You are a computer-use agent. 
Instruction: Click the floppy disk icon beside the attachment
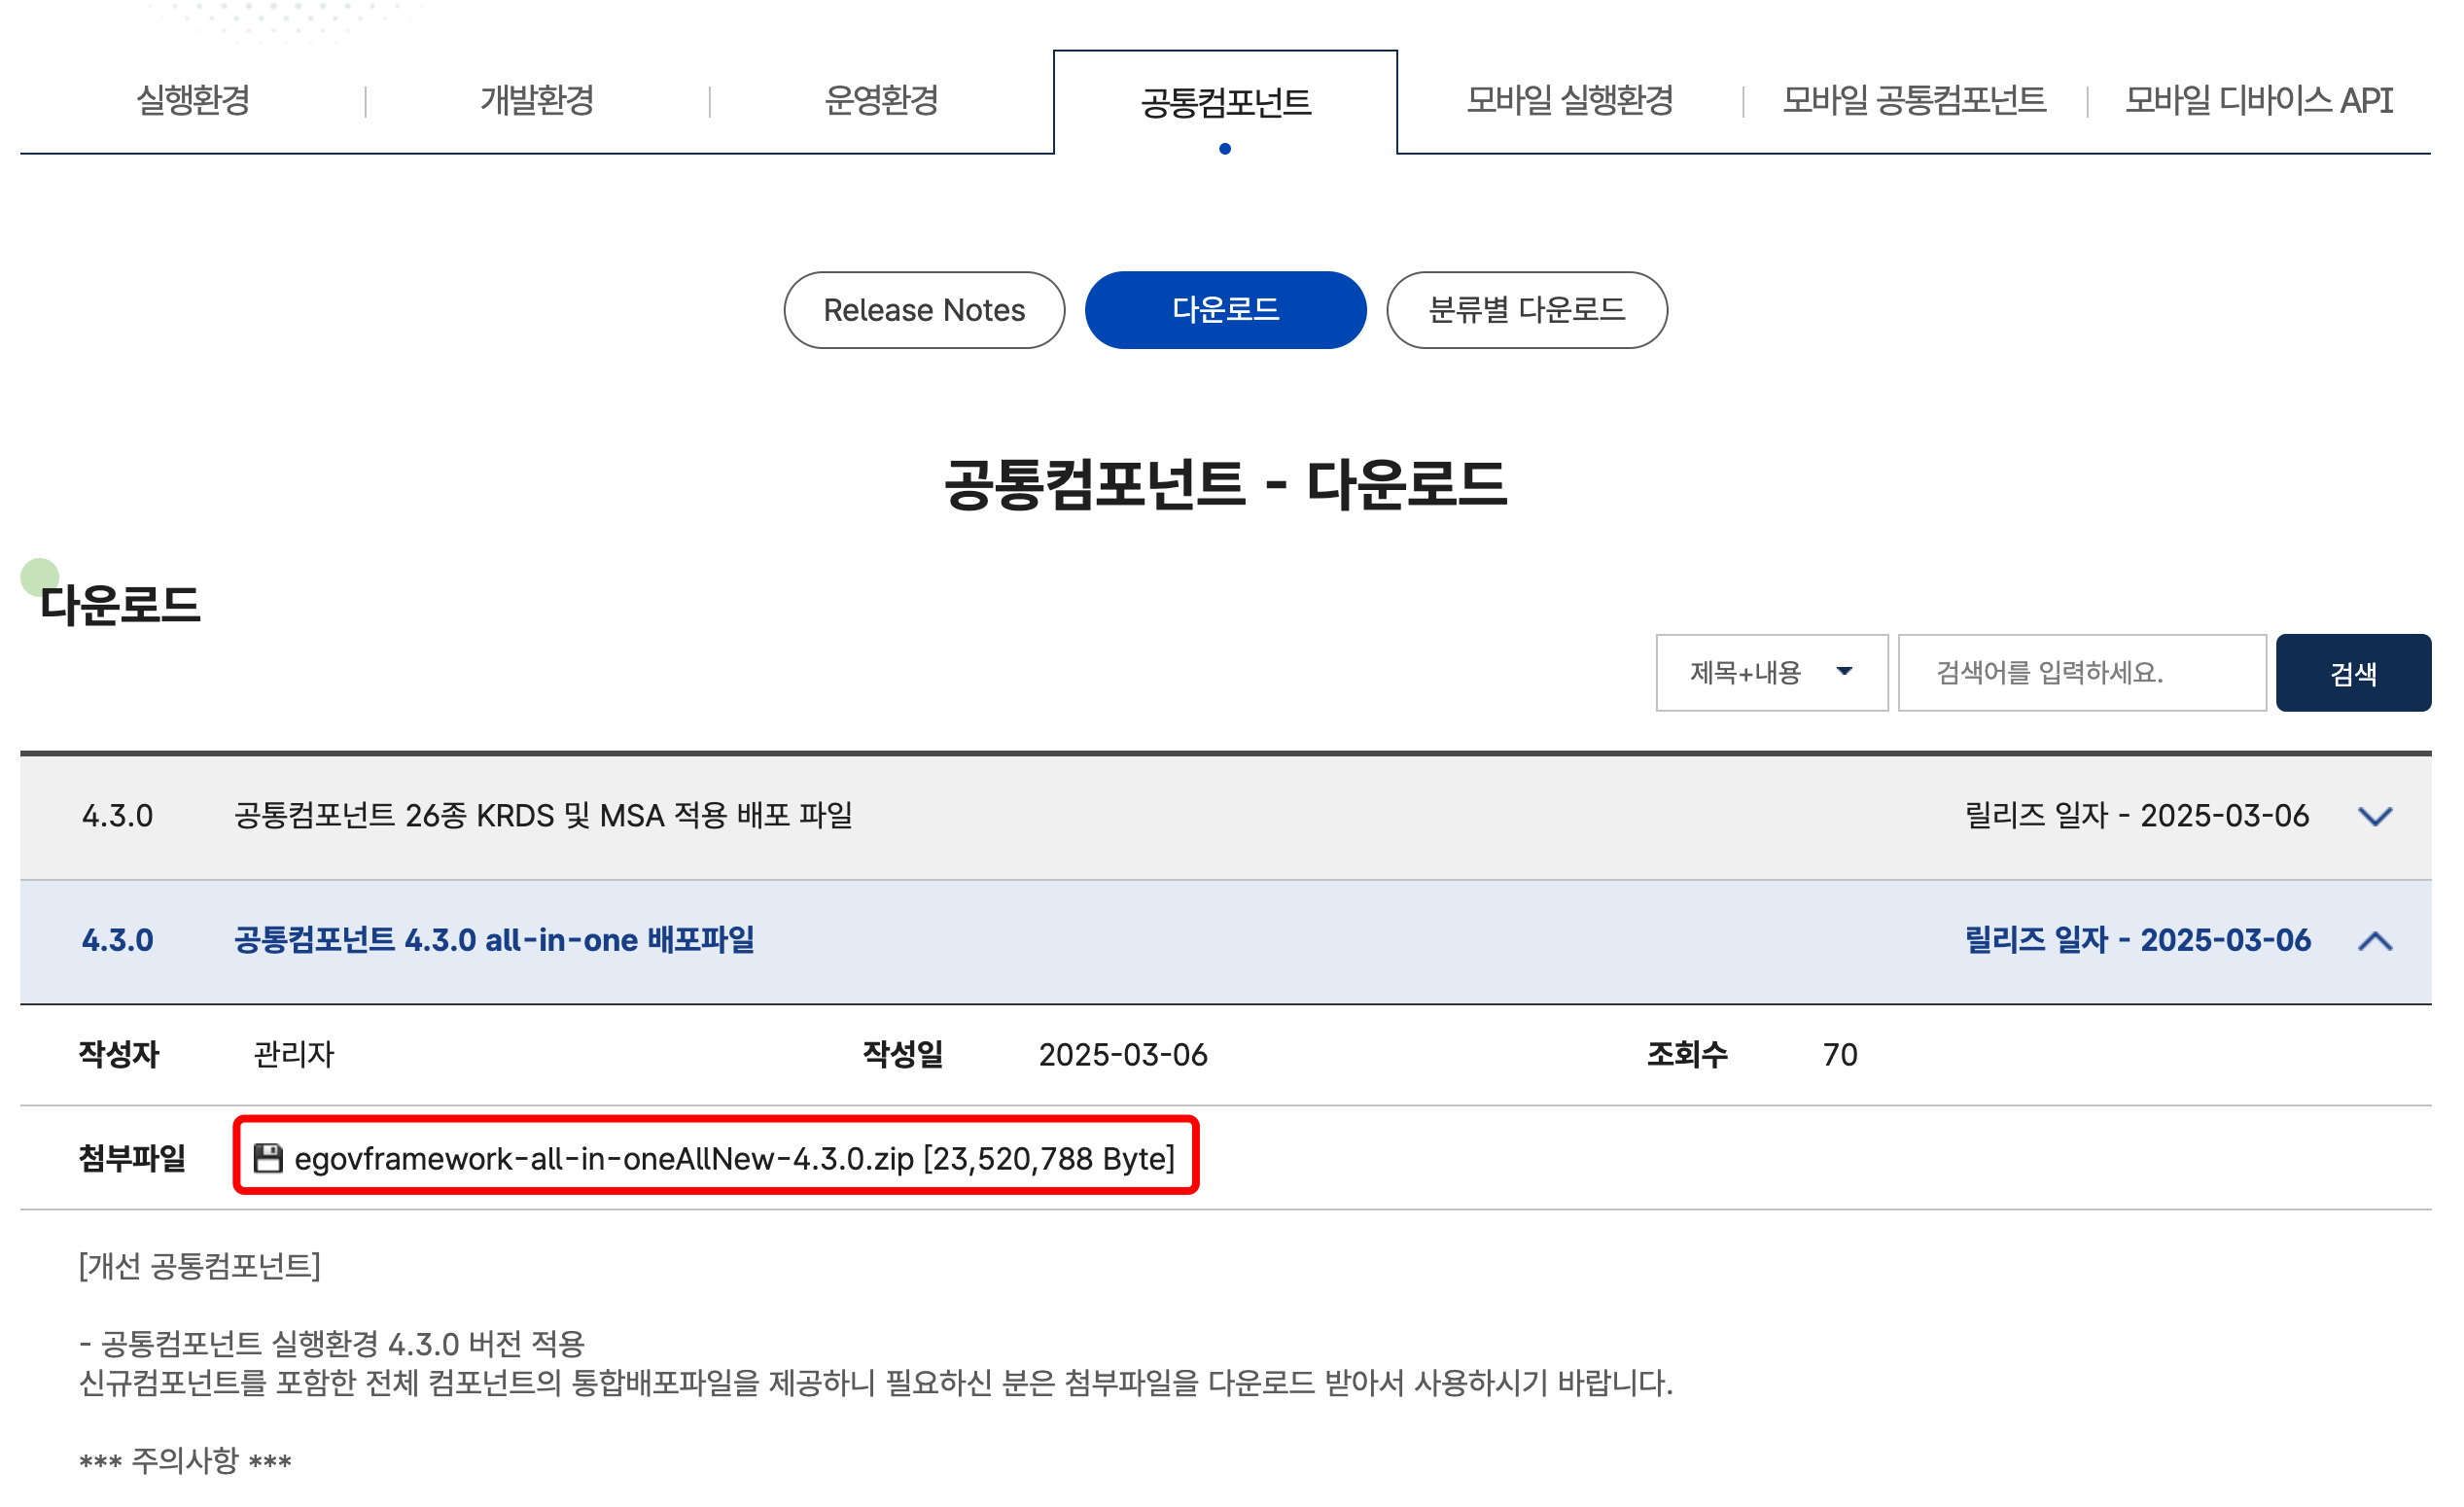(x=268, y=1158)
